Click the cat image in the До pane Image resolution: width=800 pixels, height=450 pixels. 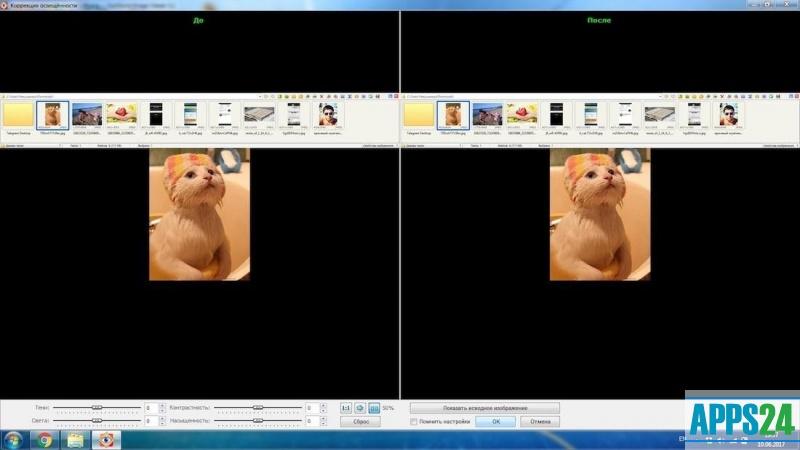[199, 214]
